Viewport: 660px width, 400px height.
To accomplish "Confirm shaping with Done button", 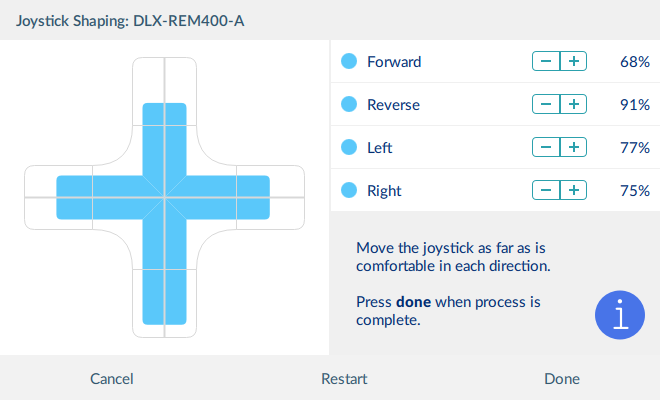I will point(562,379).
